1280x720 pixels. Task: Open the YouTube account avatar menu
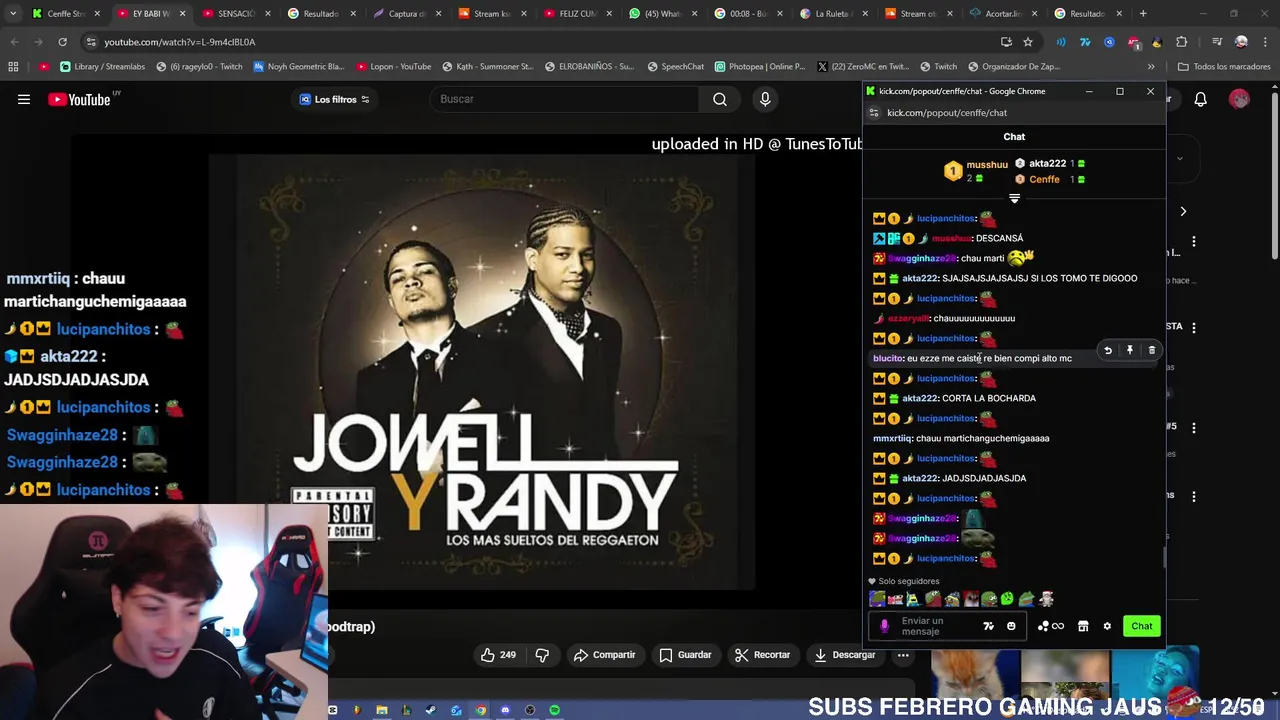[x=1240, y=99]
